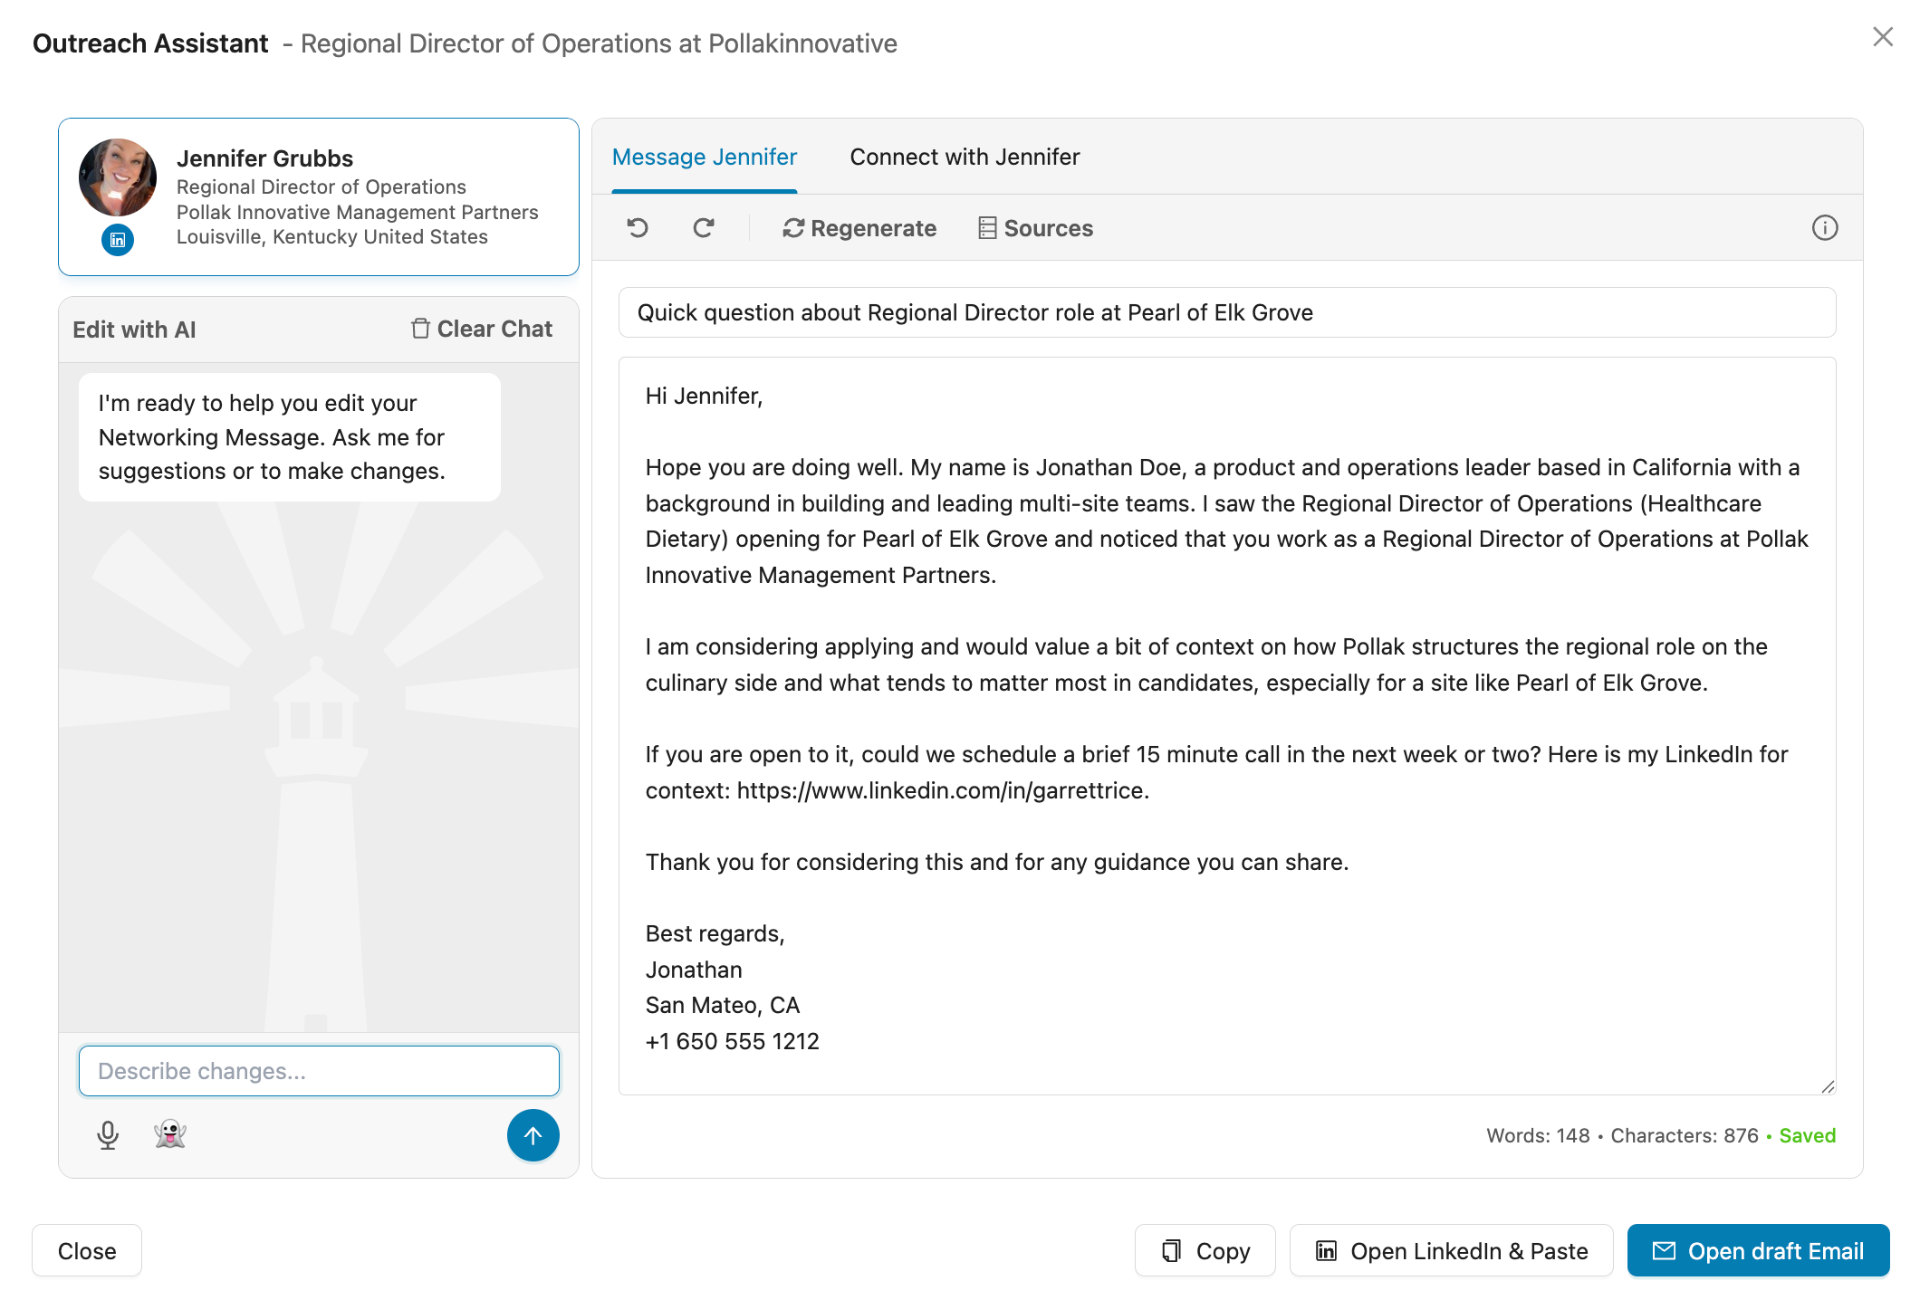This screenshot has height=1300, width=1920.
Task: Click the ghost emoji icon
Action: pos(170,1135)
